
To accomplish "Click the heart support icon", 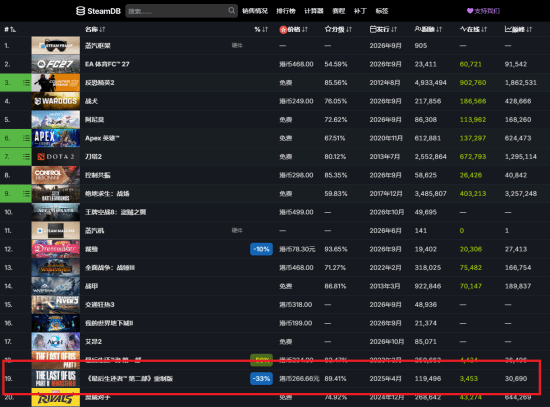I will (470, 11).
